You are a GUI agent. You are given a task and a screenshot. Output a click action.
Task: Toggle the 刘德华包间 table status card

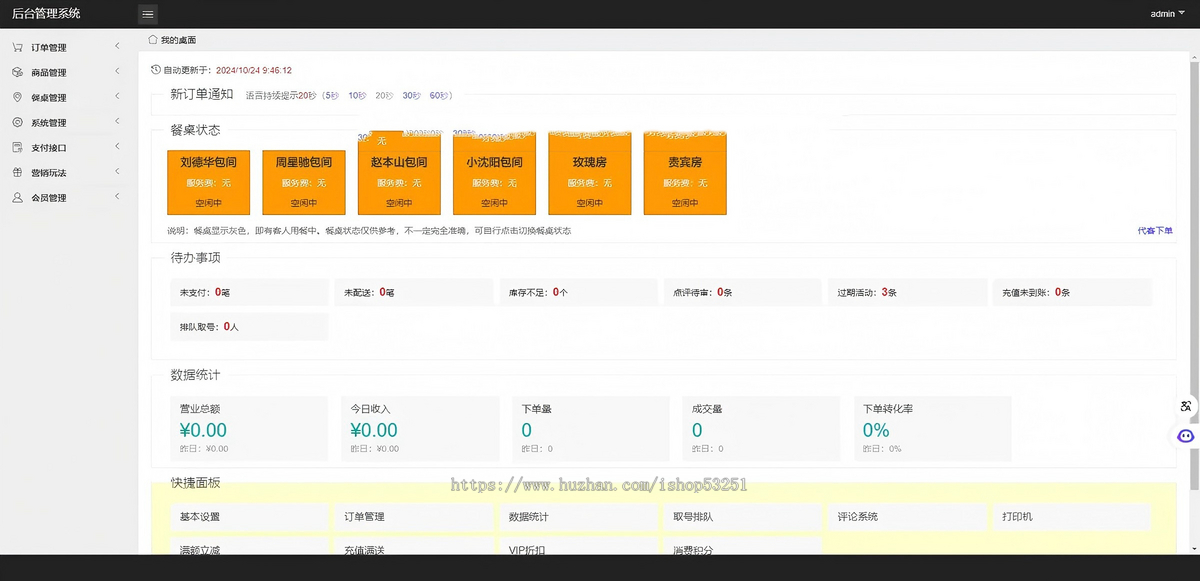[208, 181]
